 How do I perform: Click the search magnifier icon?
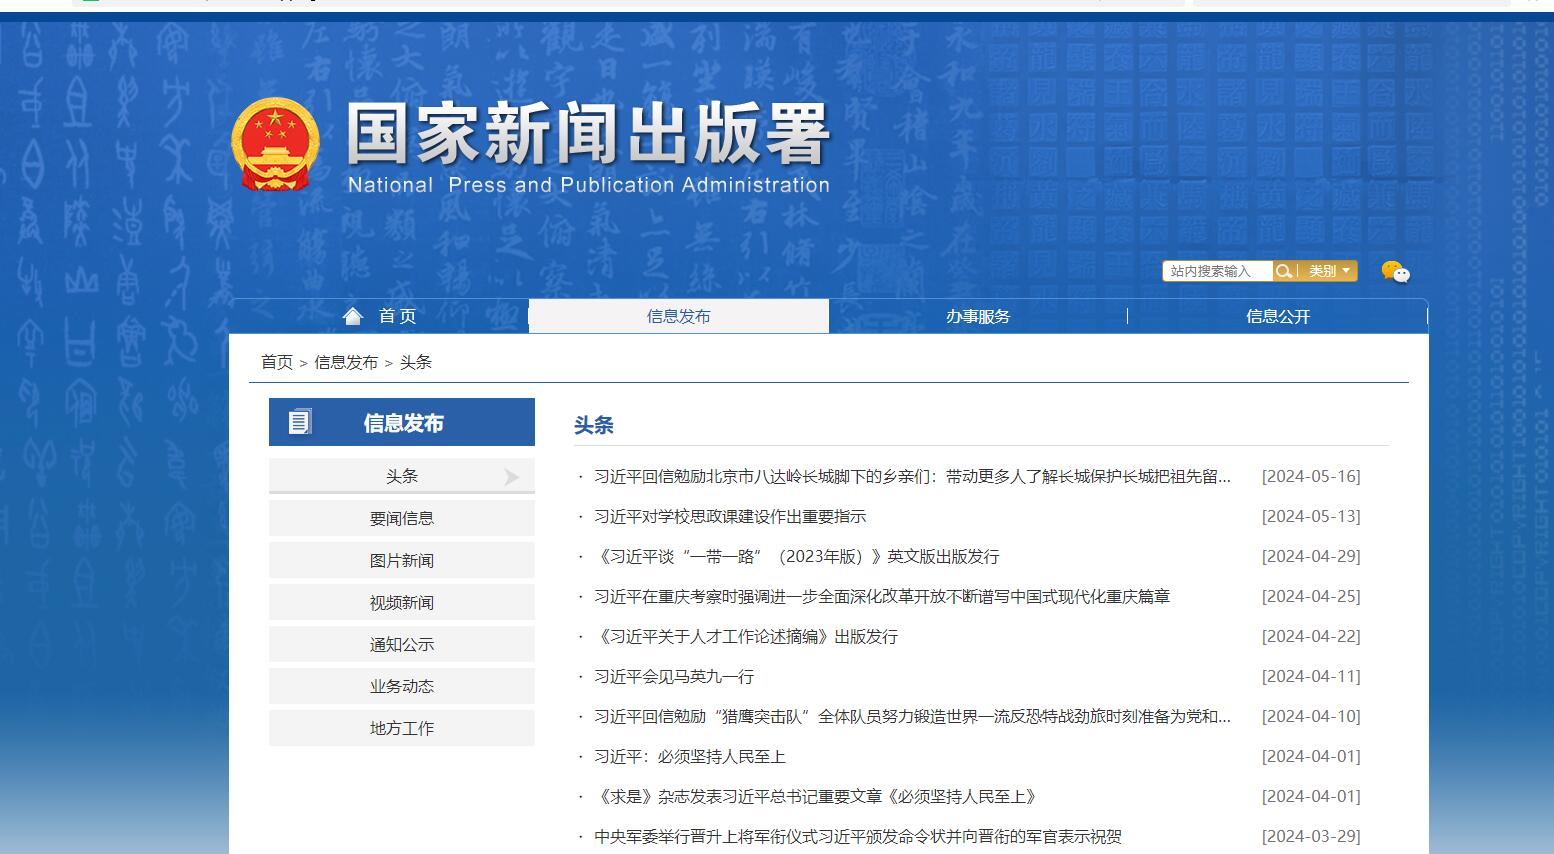pos(1283,271)
